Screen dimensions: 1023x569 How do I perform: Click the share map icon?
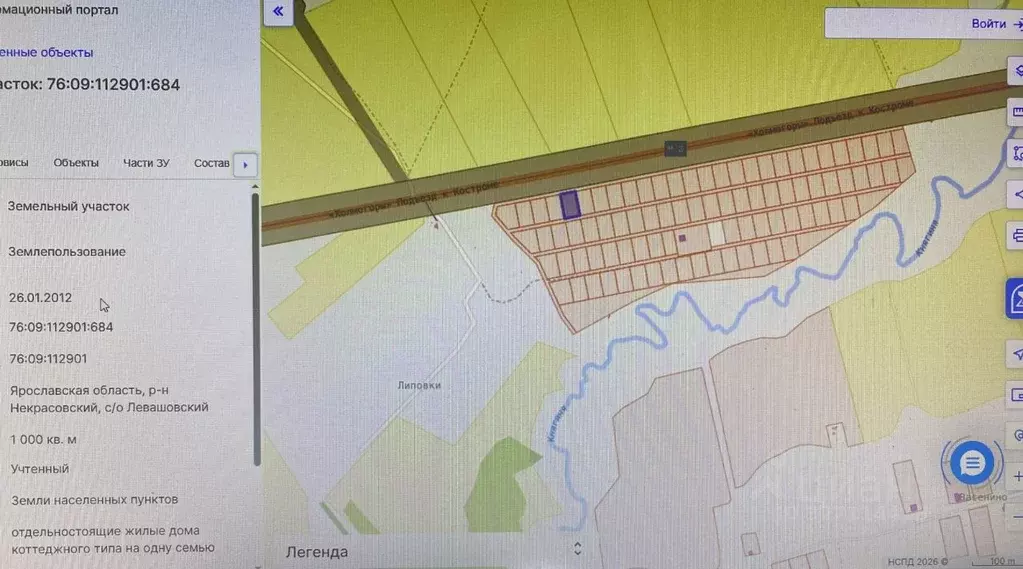pos(1016,194)
